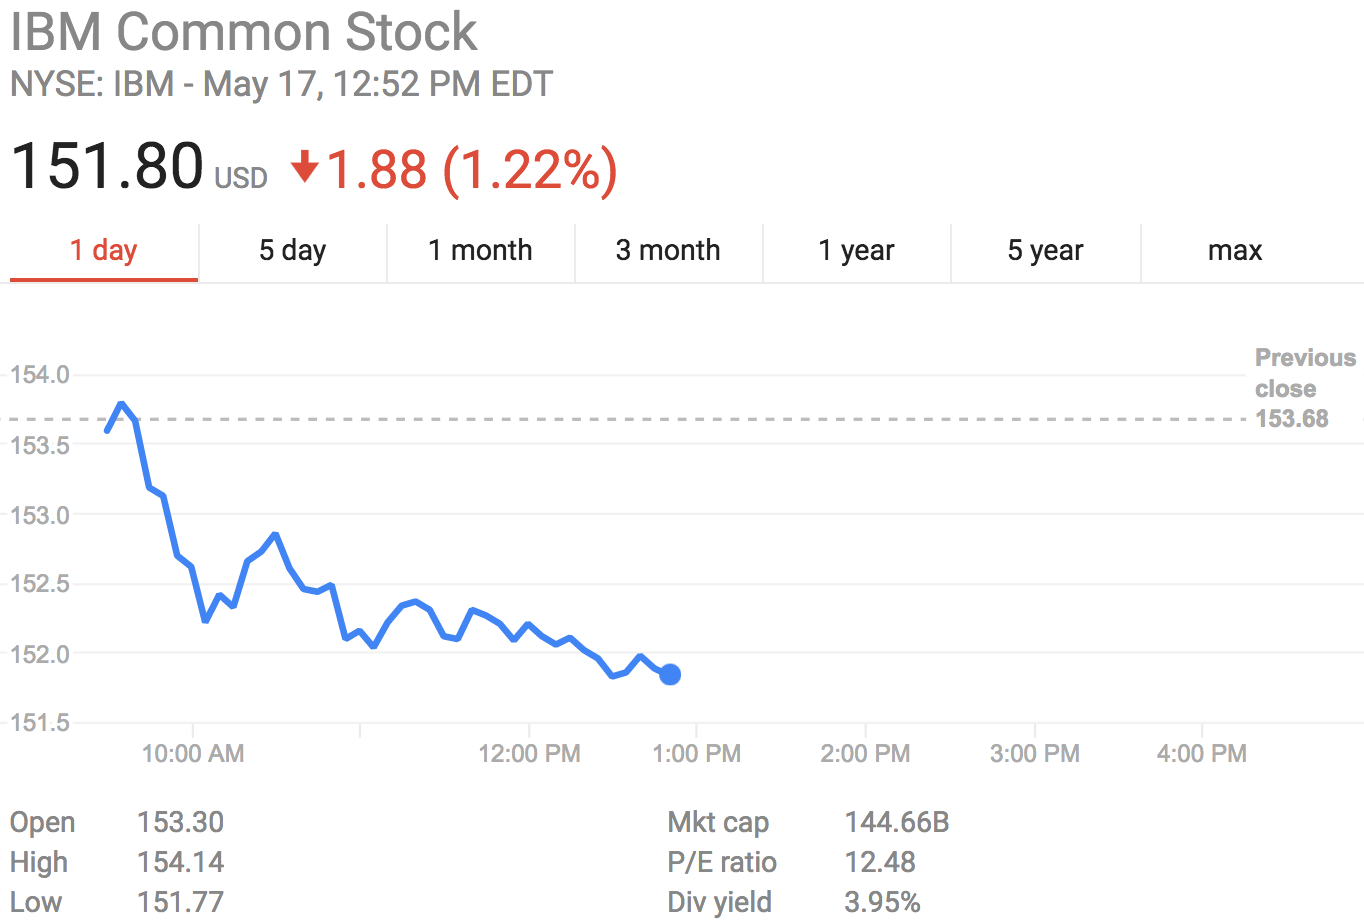Viewport: 1364px width, 924px height.
Task: Click the IBM Common Stock title
Action: (244, 32)
